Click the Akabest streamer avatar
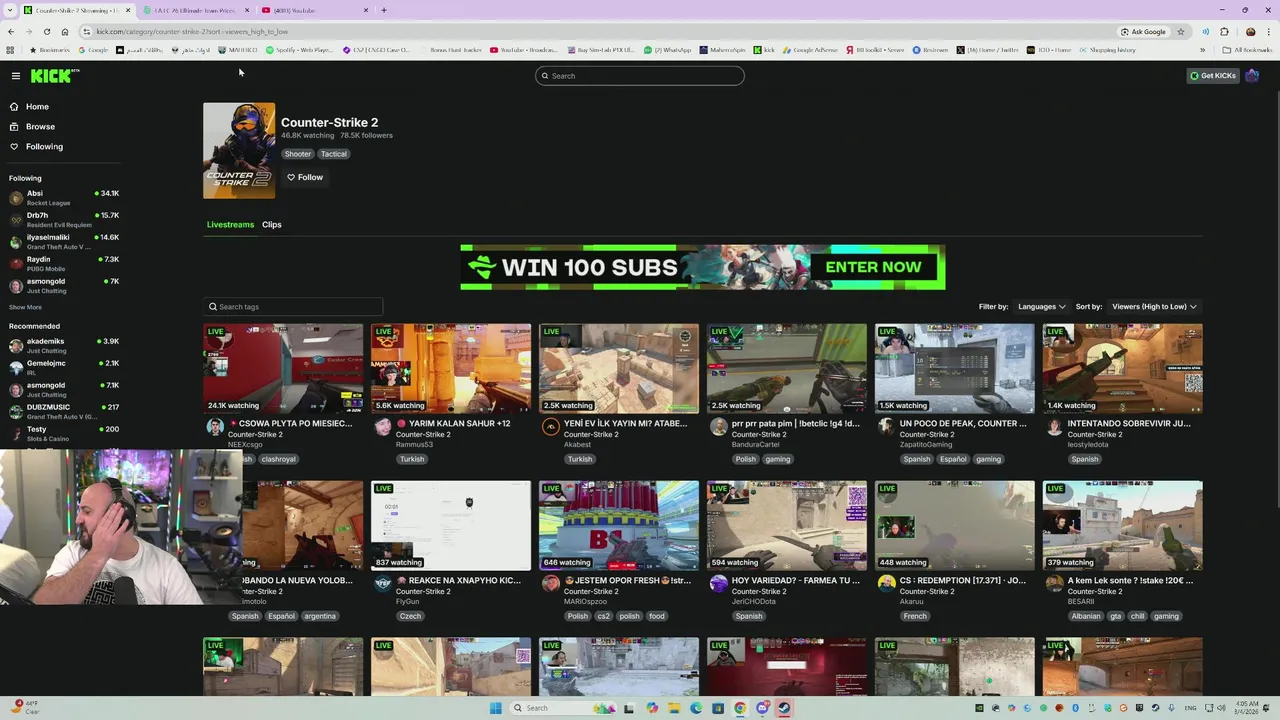 [x=550, y=427]
